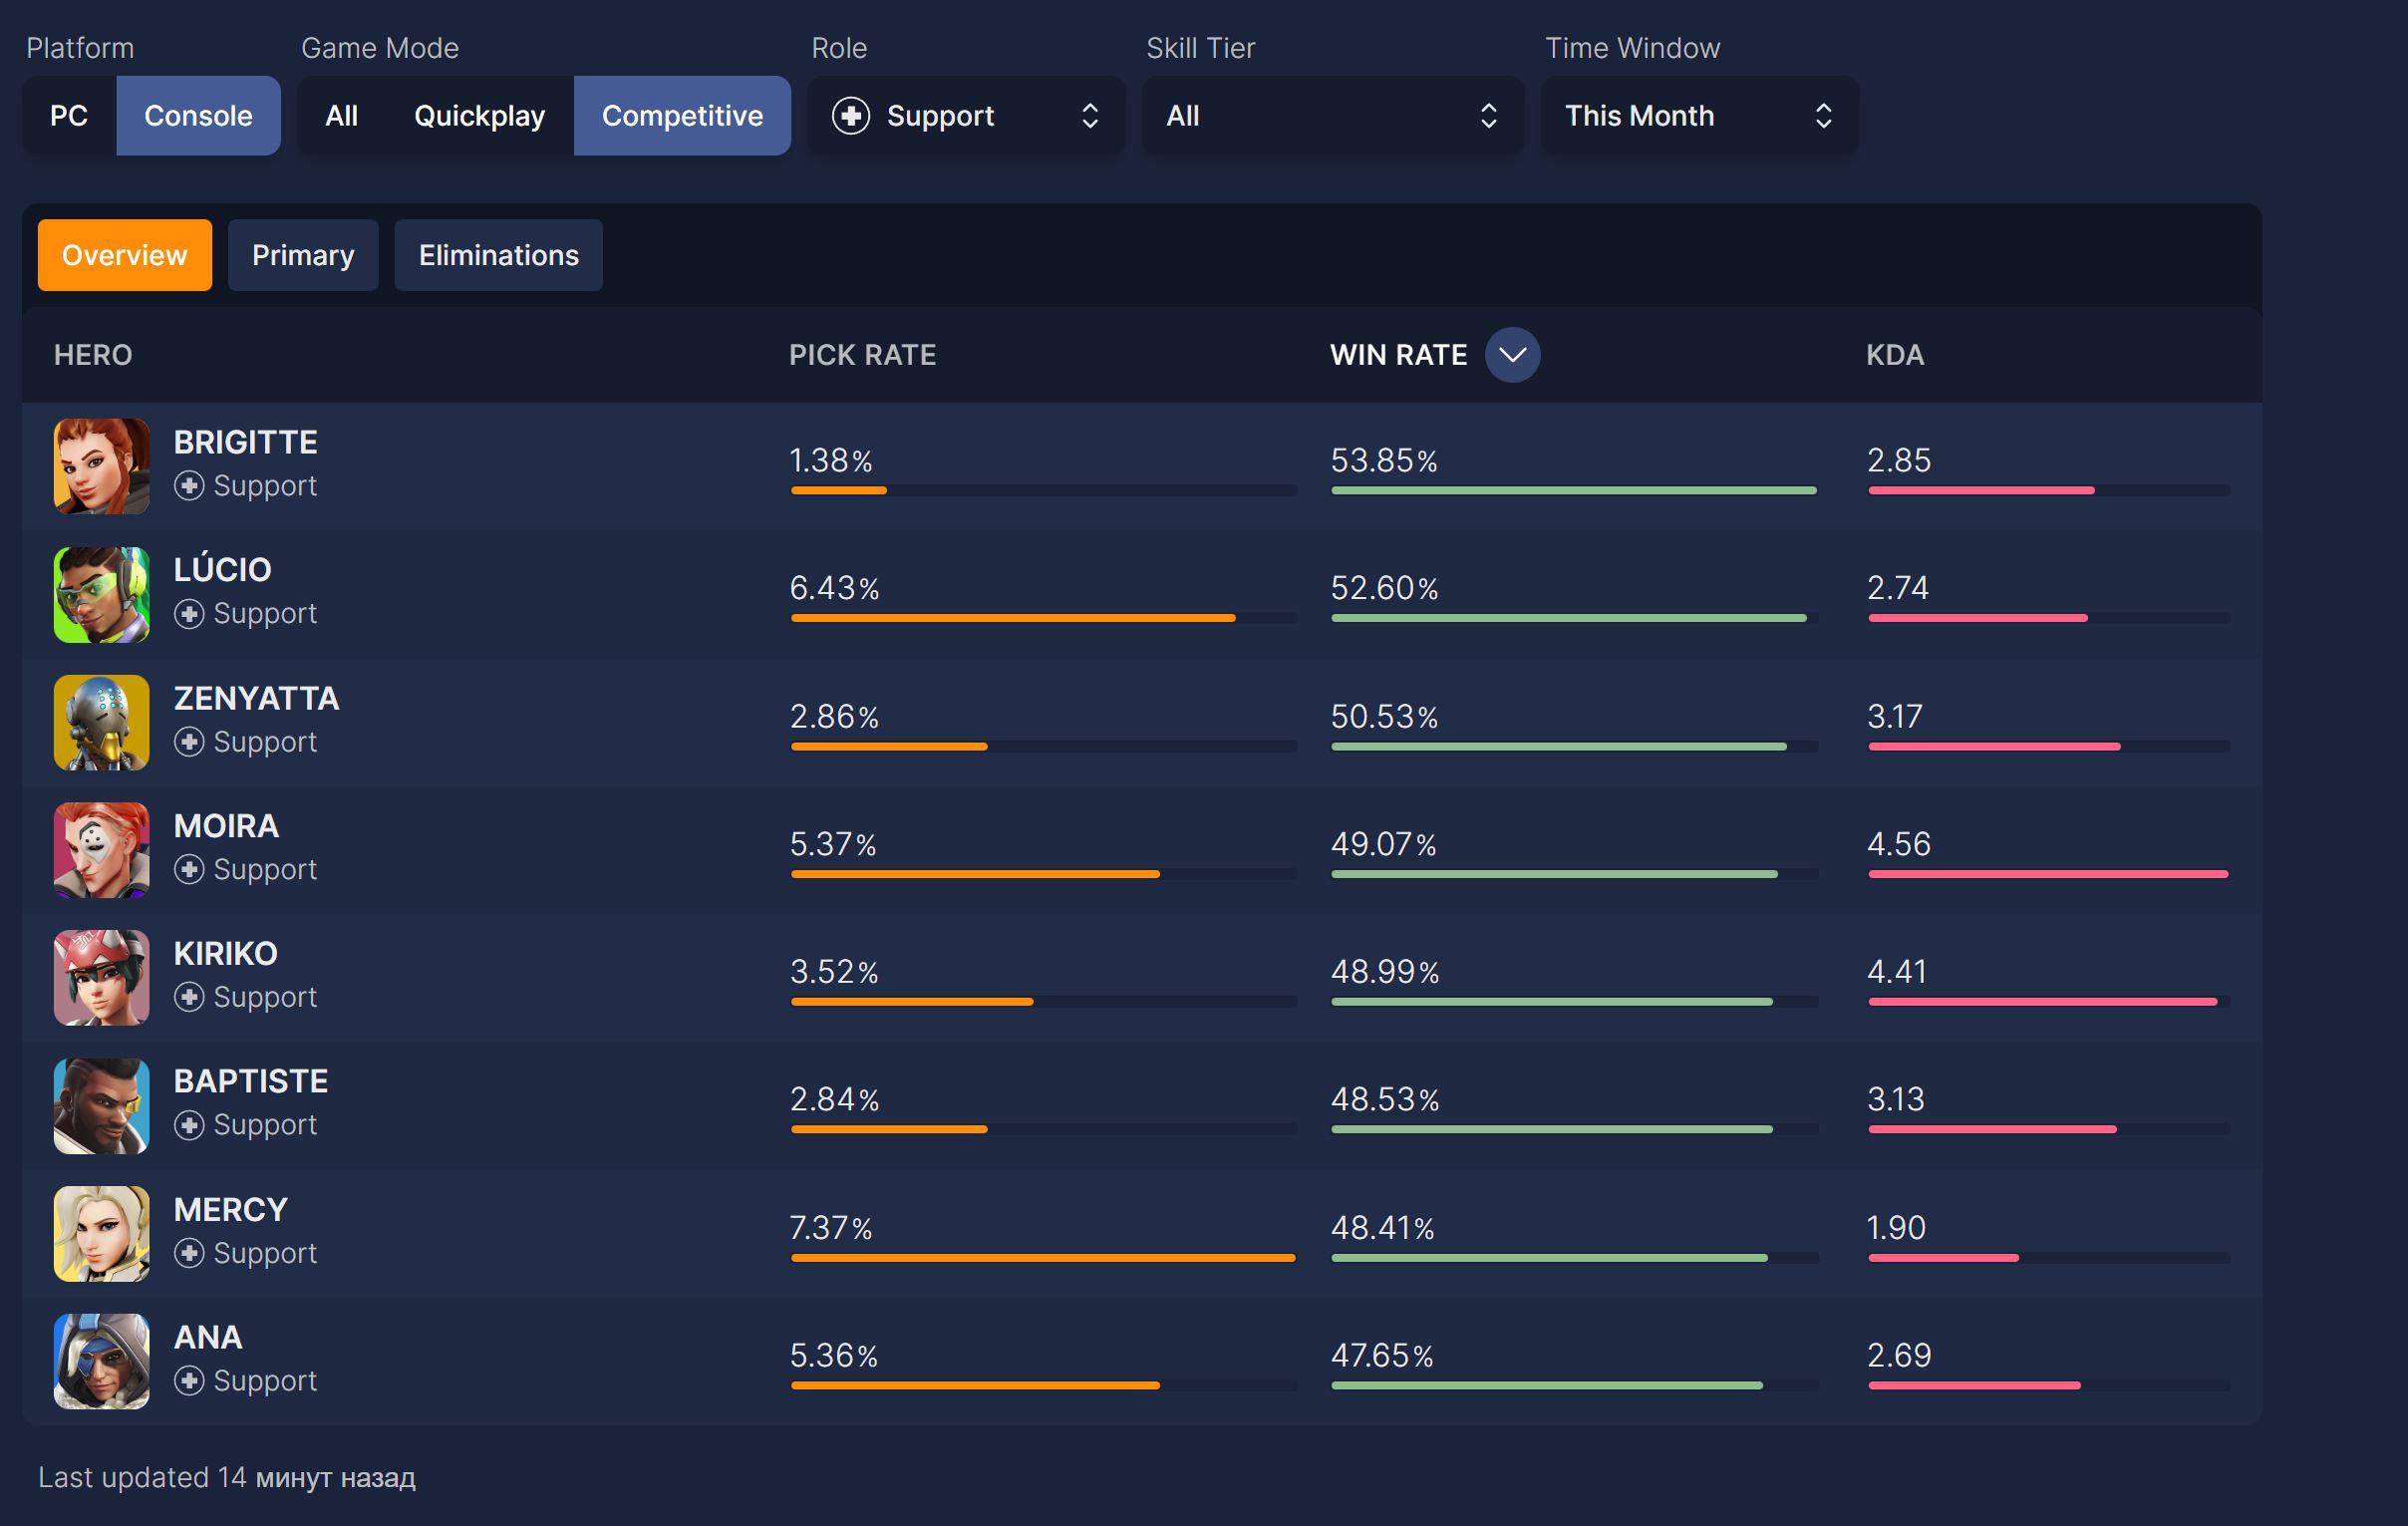Click the support plus icon in Role dropdown

tap(851, 116)
